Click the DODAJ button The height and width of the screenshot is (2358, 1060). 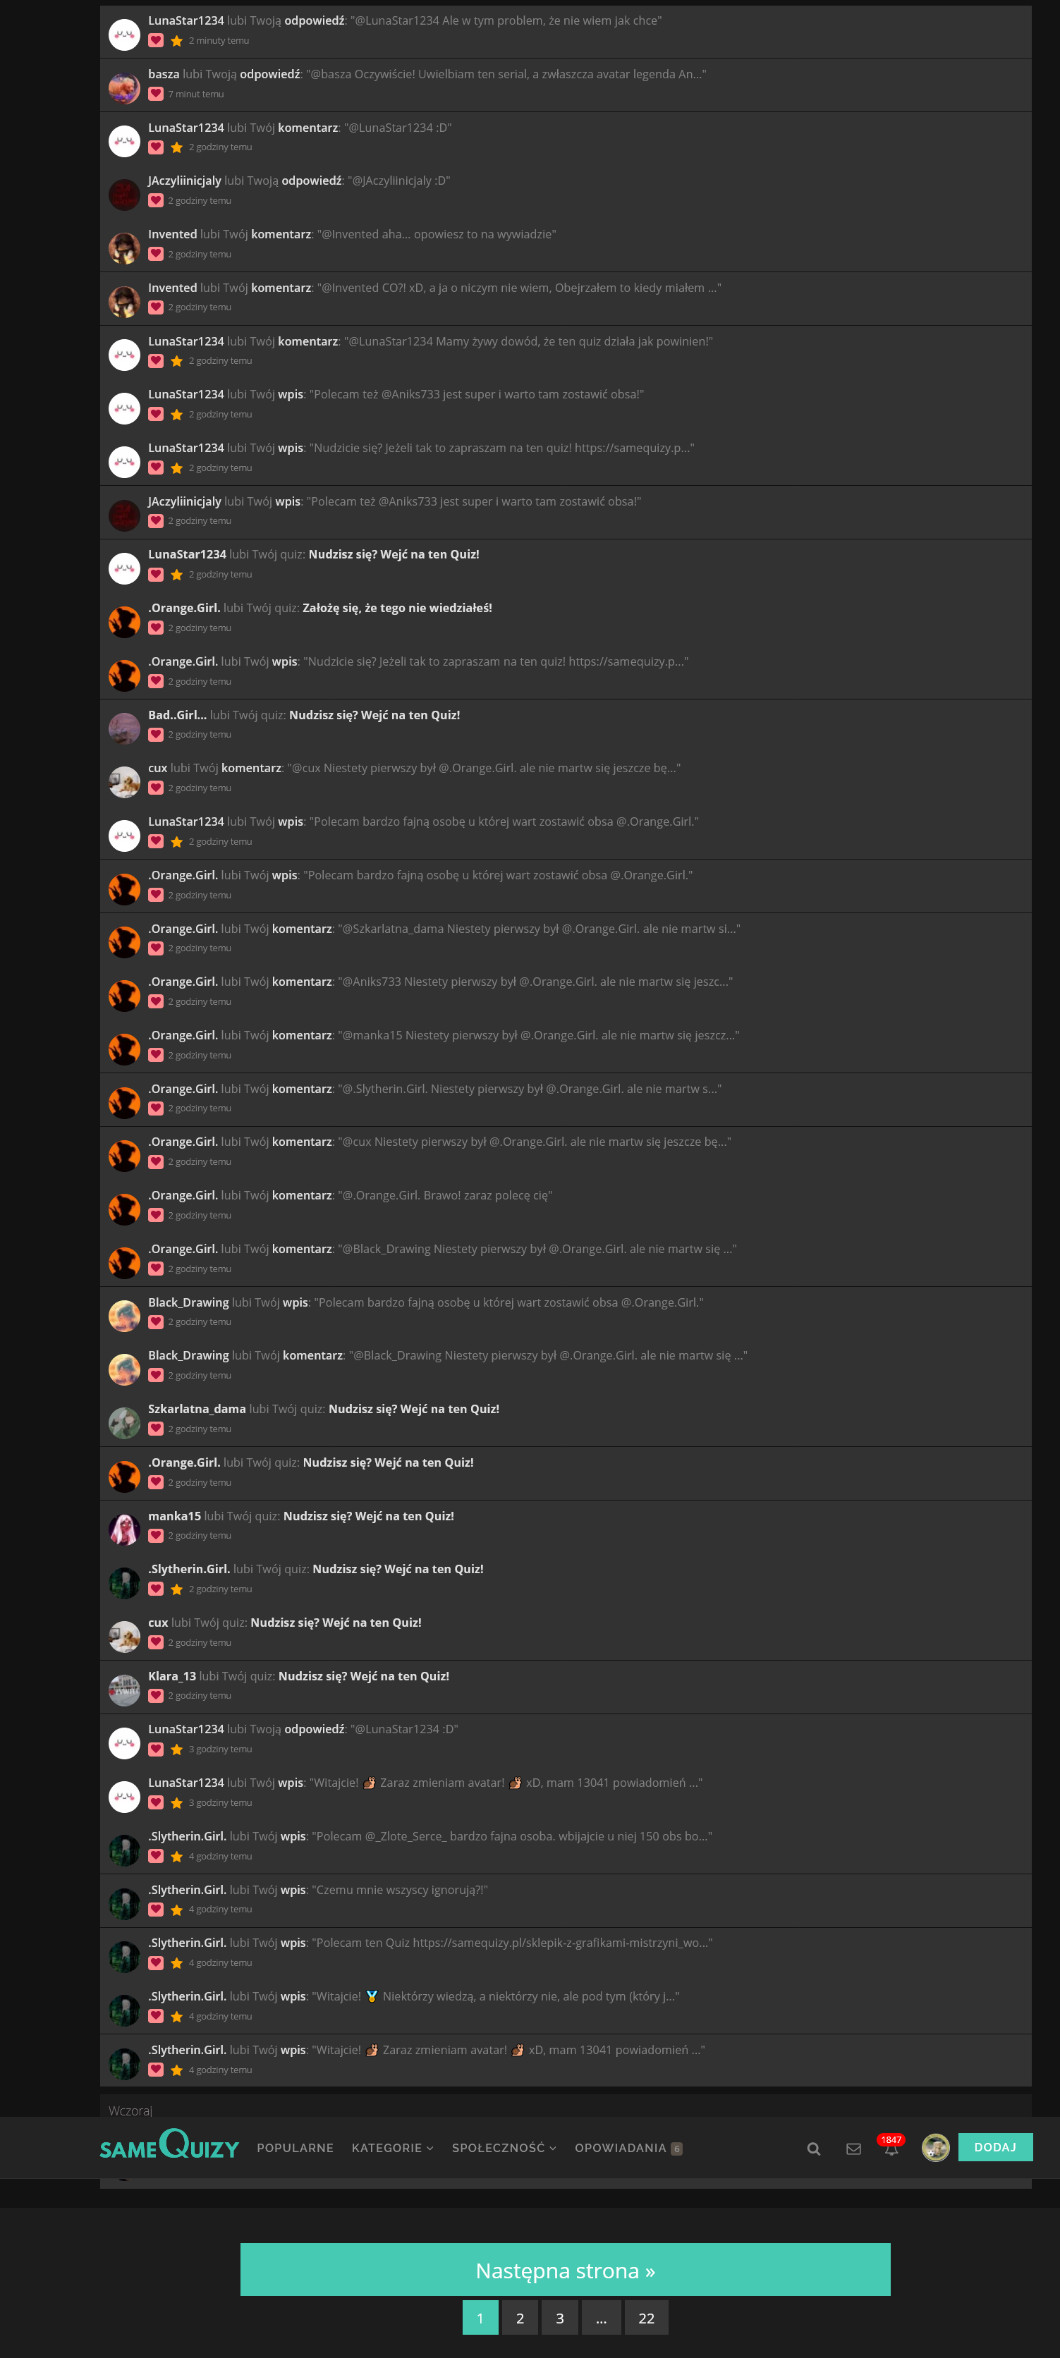995,2147
